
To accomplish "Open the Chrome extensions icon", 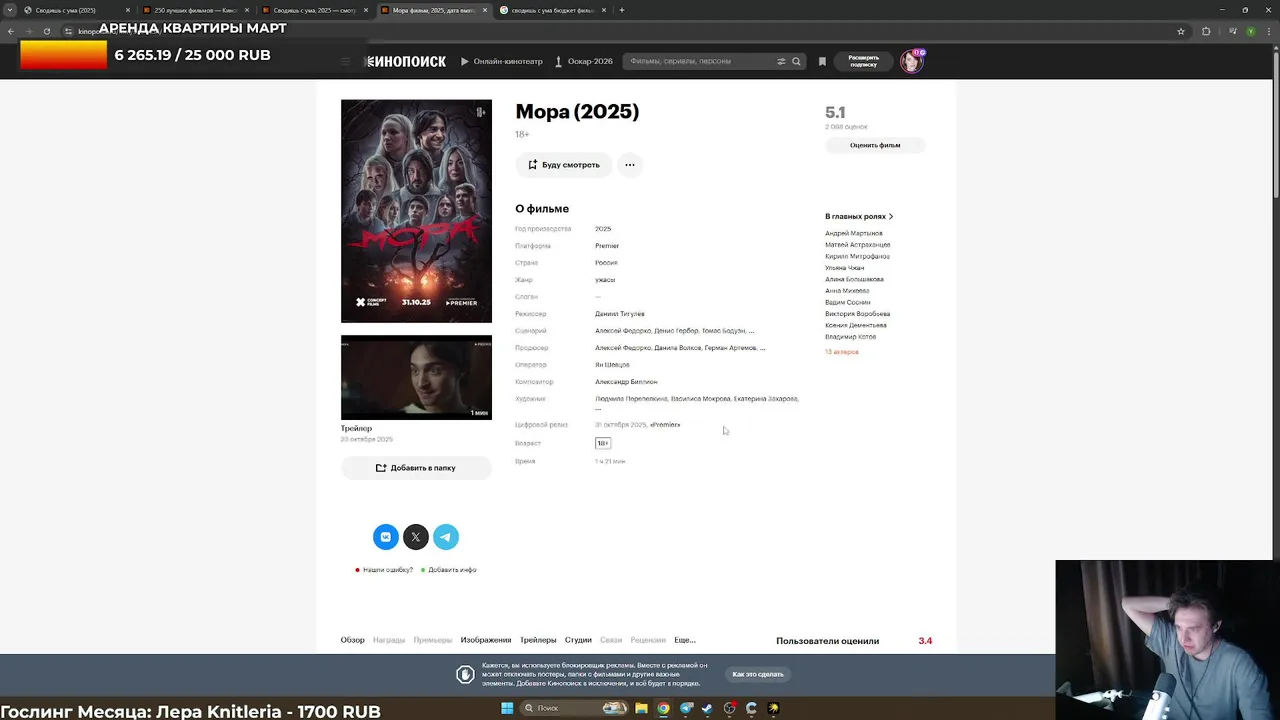I will [1206, 31].
